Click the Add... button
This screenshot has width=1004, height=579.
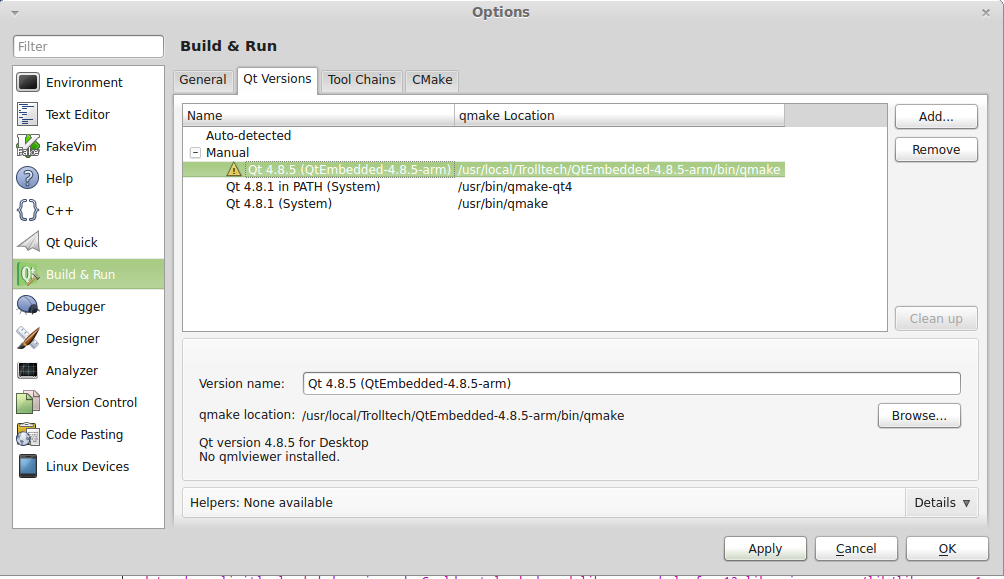(x=936, y=117)
